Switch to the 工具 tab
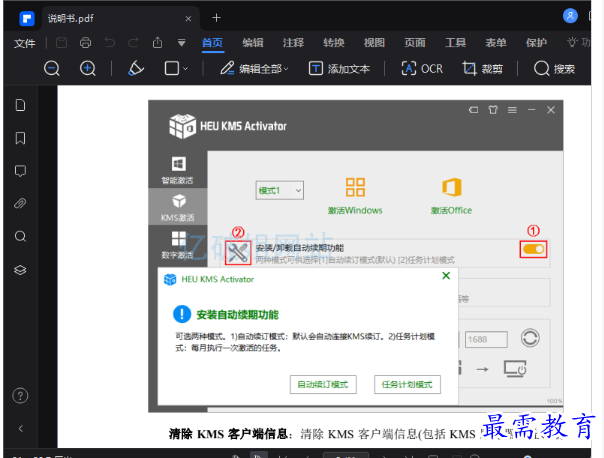 tap(455, 42)
